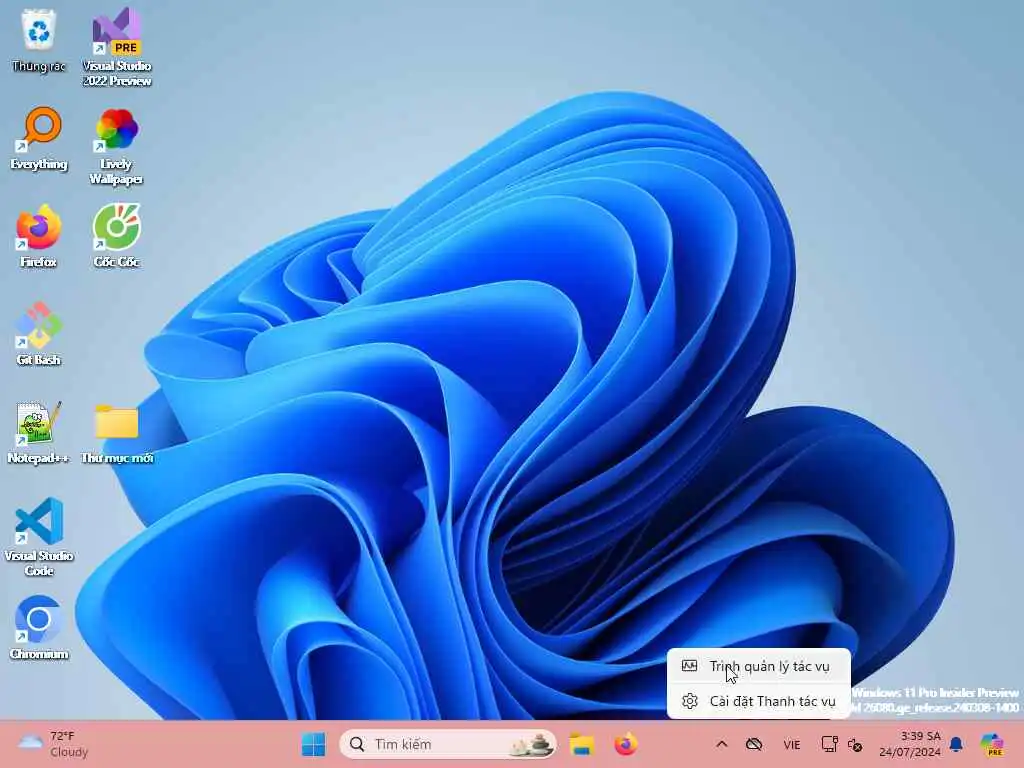Click the muted volume tray icon
The width and height of the screenshot is (1024, 768).
[855, 744]
